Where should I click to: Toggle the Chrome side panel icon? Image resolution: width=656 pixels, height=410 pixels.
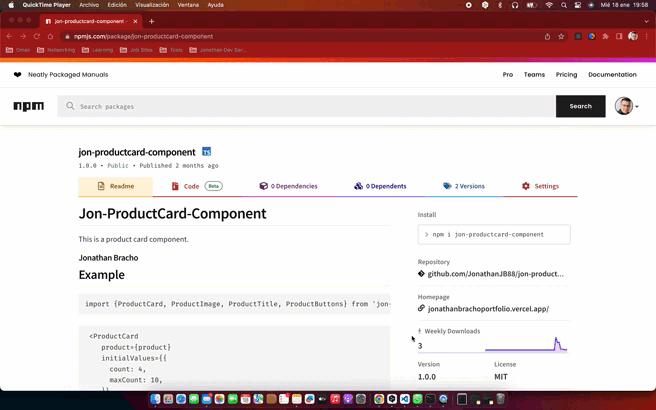[x=619, y=36]
